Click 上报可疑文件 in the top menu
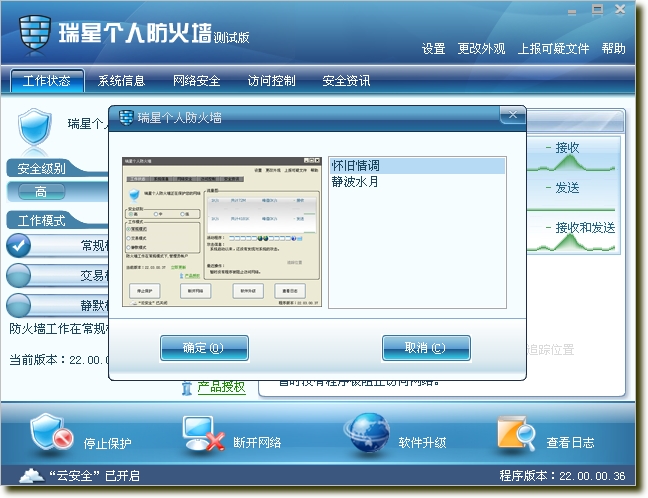 pyautogui.click(x=553, y=49)
